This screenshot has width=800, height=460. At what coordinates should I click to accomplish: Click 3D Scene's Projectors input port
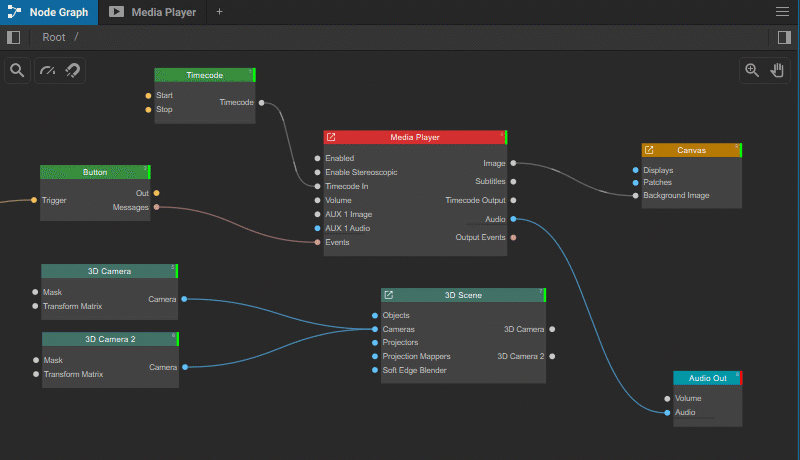[375, 343]
